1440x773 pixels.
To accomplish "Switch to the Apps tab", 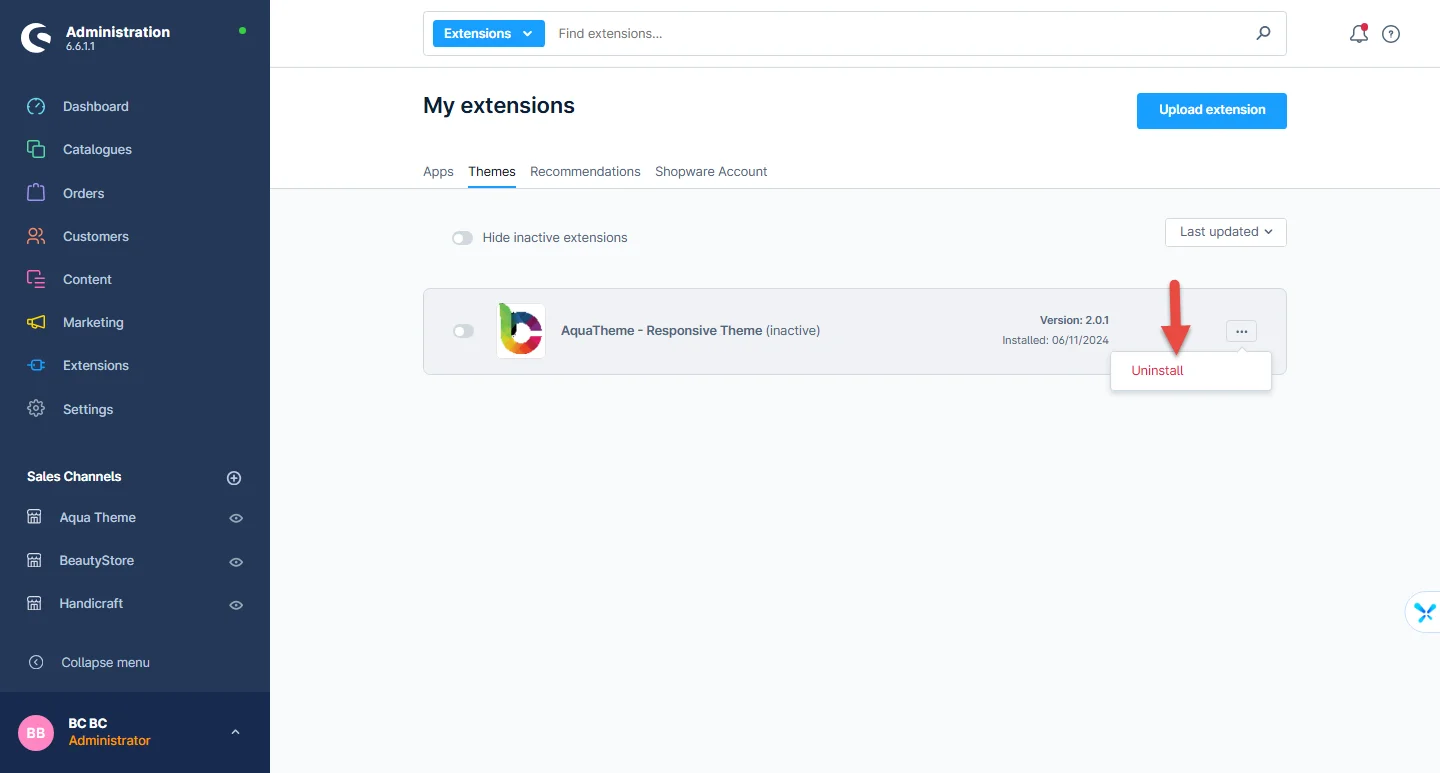I will [x=438, y=171].
